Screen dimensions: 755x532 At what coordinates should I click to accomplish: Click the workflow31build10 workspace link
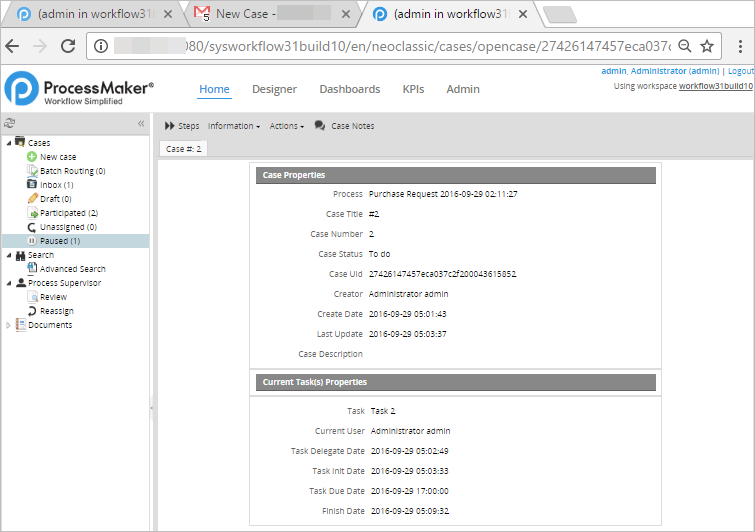click(715, 86)
